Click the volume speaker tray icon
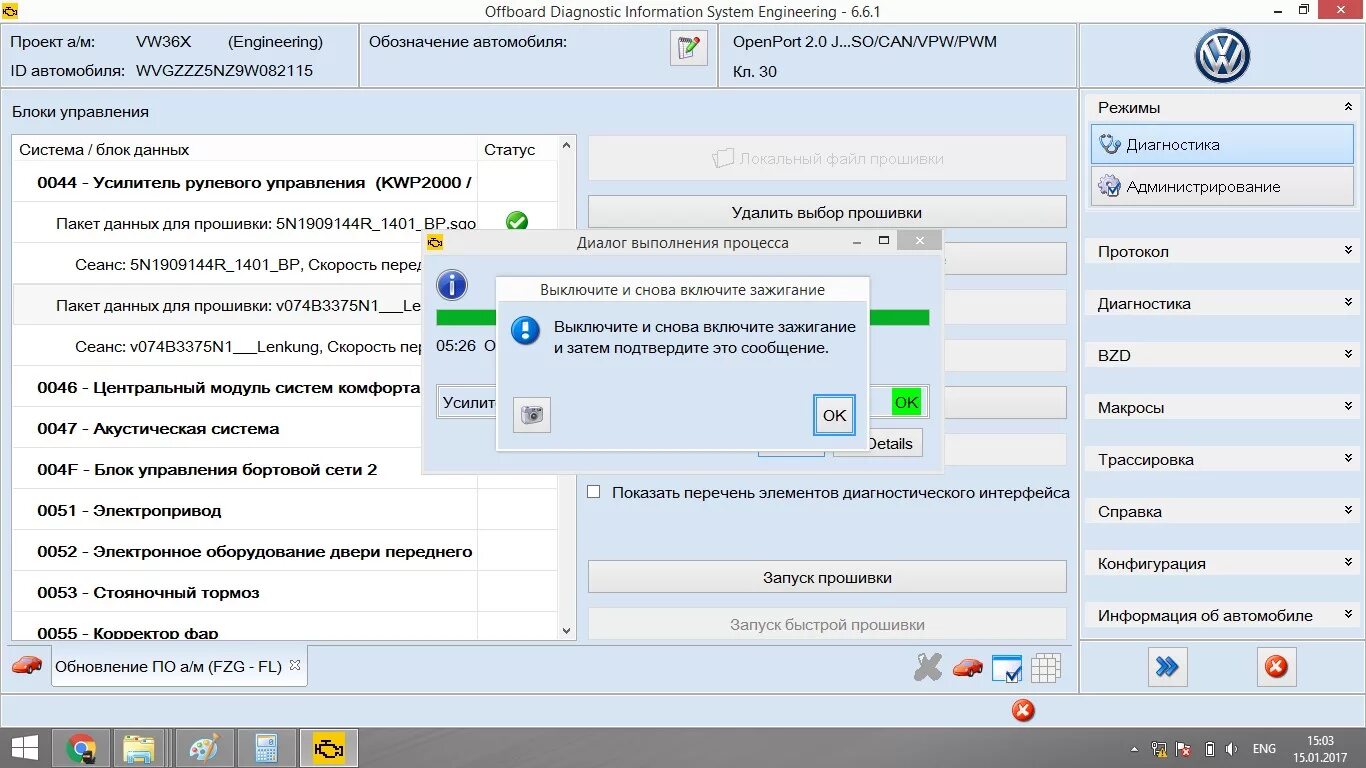This screenshot has width=1366, height=768. click(x=1233, y=749)
